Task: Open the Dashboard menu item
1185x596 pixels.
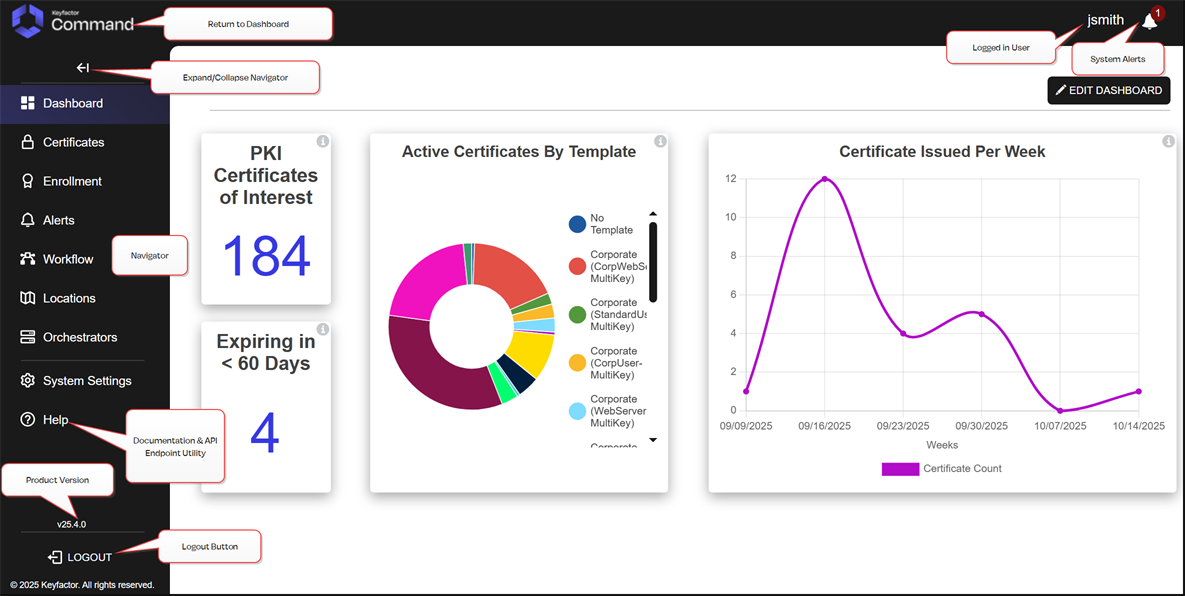Action: click(73, 103)
